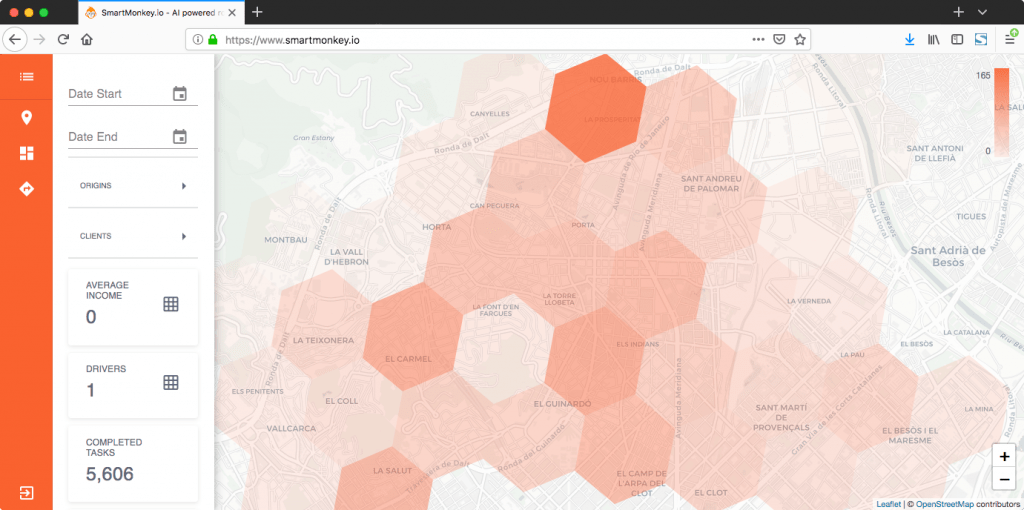The height and width of the screenshot is (510, 1024).
Task: Click the El Guinardó map label
Action: click(562, 404)
